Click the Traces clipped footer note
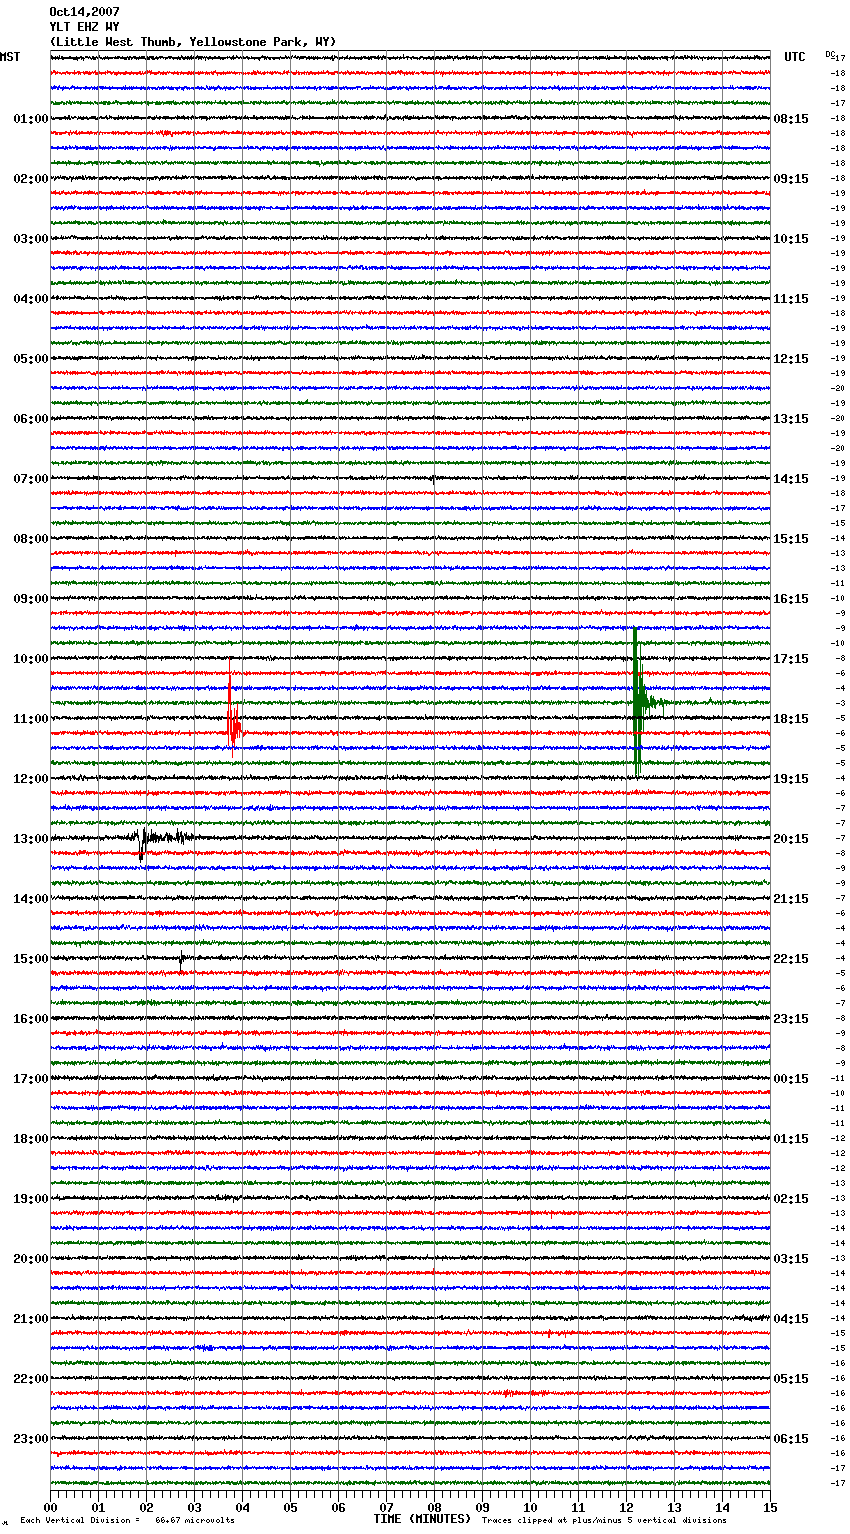Viewport: 850px width, 1534px height. (x=604, y=1520)
